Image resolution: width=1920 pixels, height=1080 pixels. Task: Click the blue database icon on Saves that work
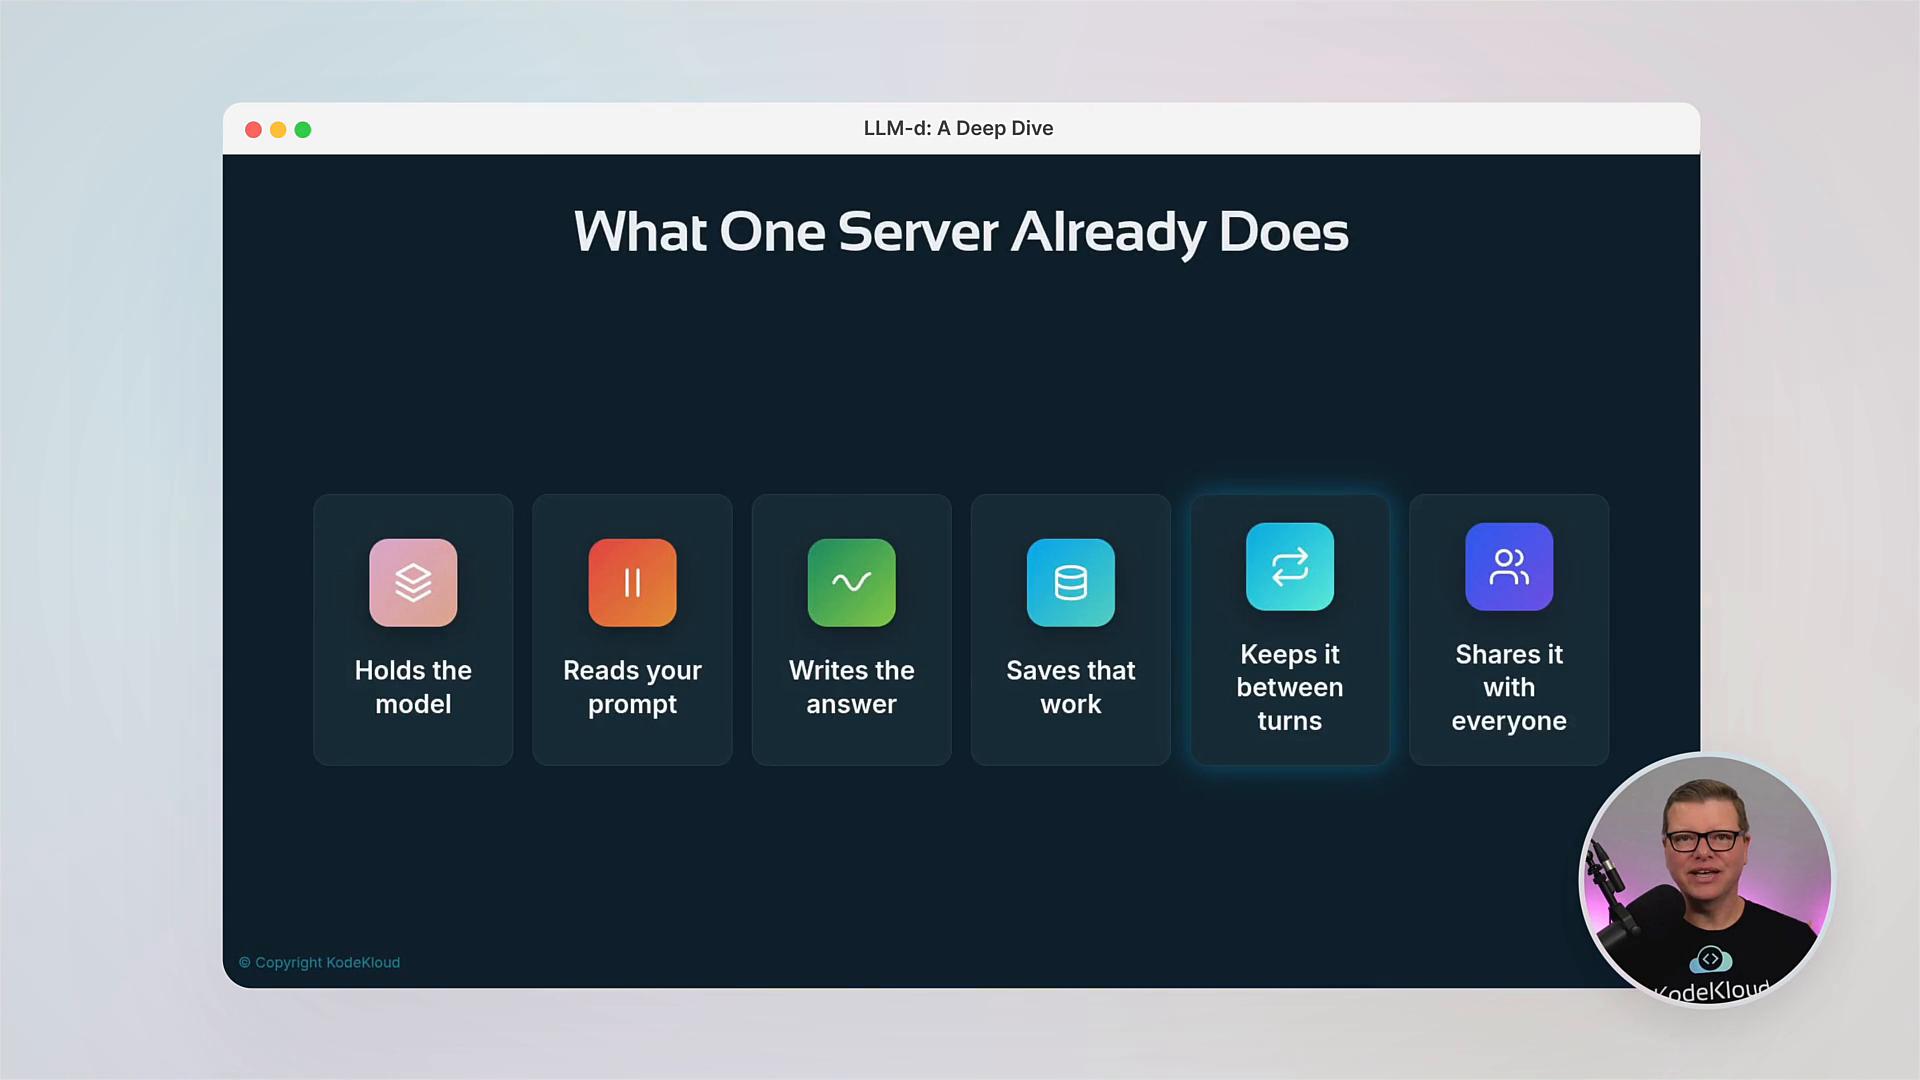click(1070, 582)
